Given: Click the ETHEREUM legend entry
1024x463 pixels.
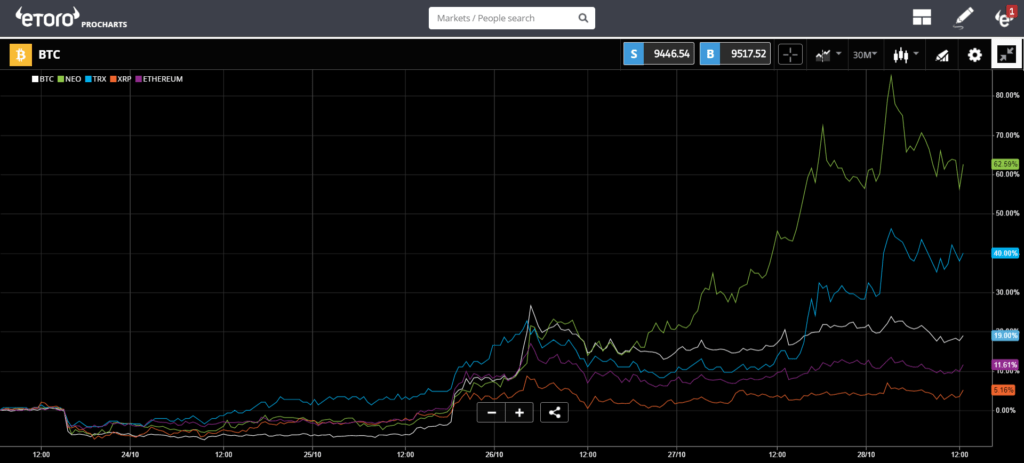Looking at the screenshot, I should tap(159, 79).
